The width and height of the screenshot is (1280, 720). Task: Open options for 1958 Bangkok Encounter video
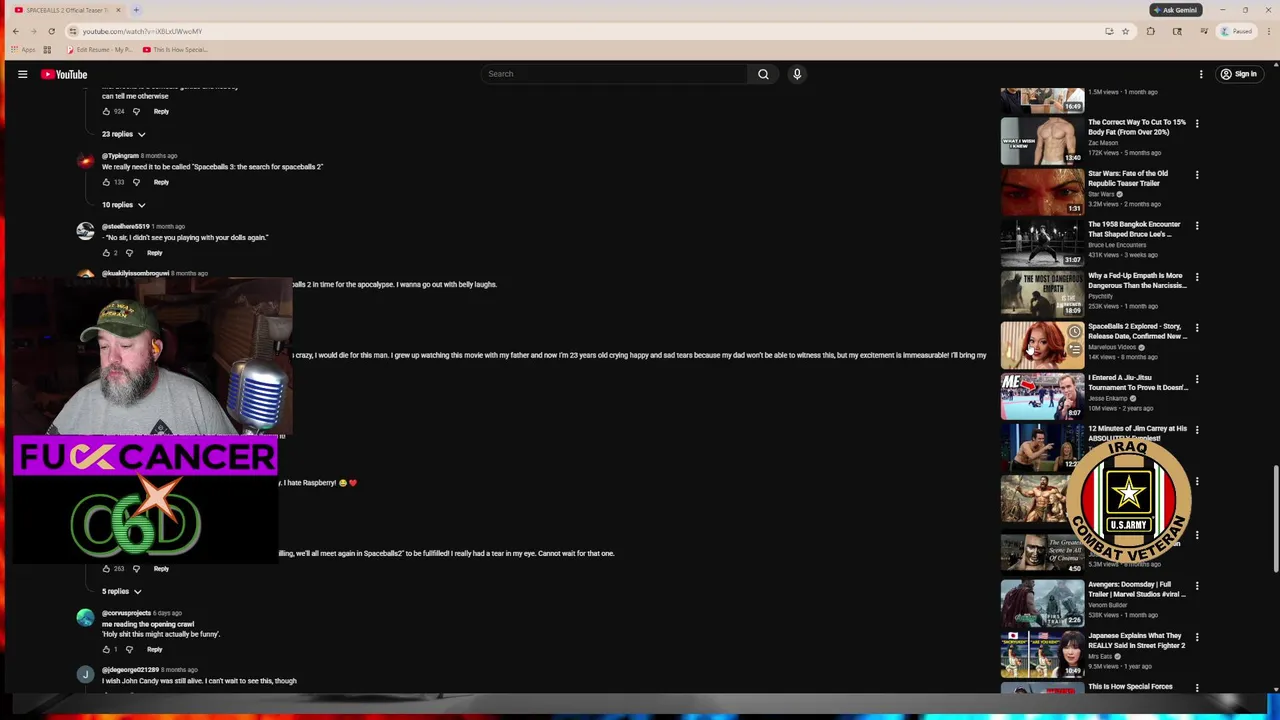(x=1197, y=226)
